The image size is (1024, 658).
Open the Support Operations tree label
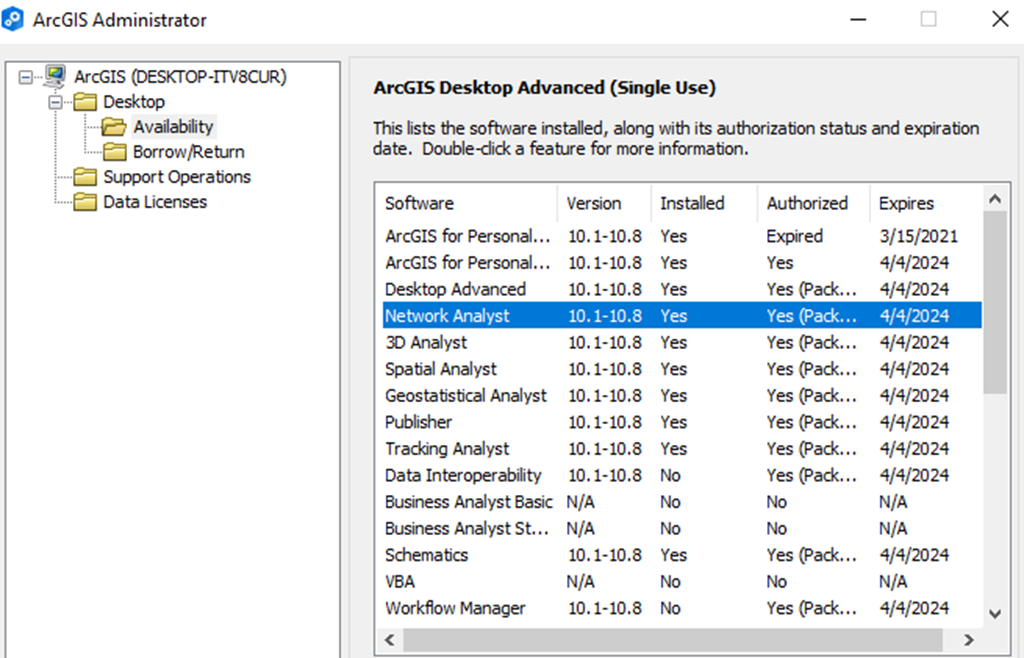coord(177,177)
